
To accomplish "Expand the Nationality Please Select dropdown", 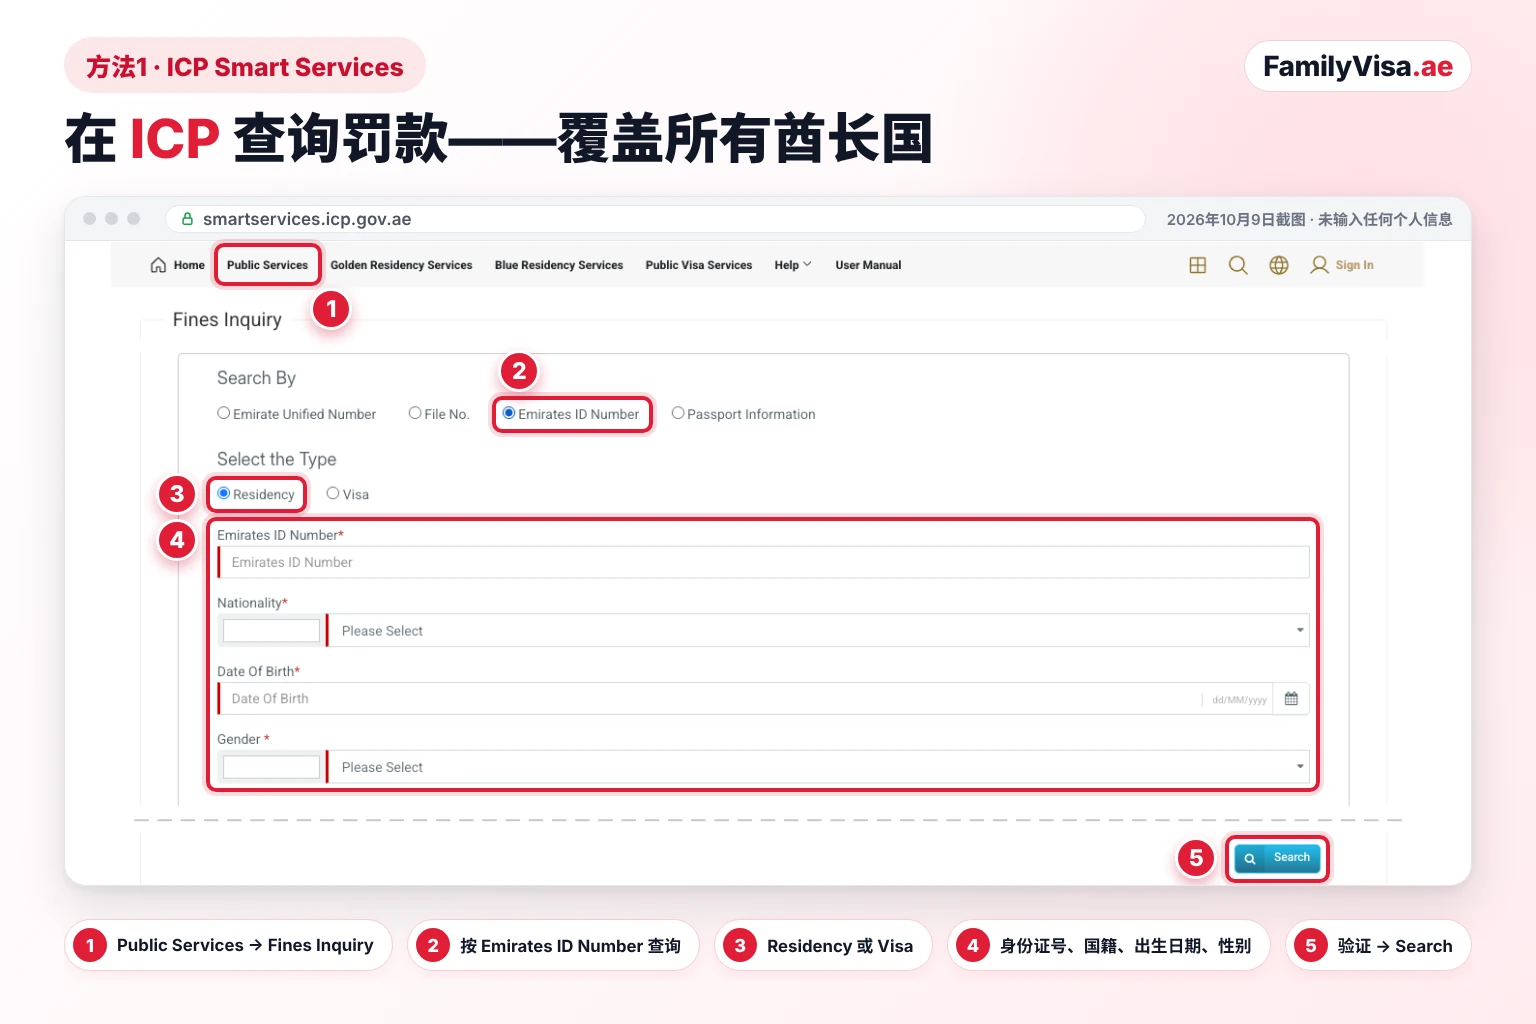I will click(x=818, y=630).
